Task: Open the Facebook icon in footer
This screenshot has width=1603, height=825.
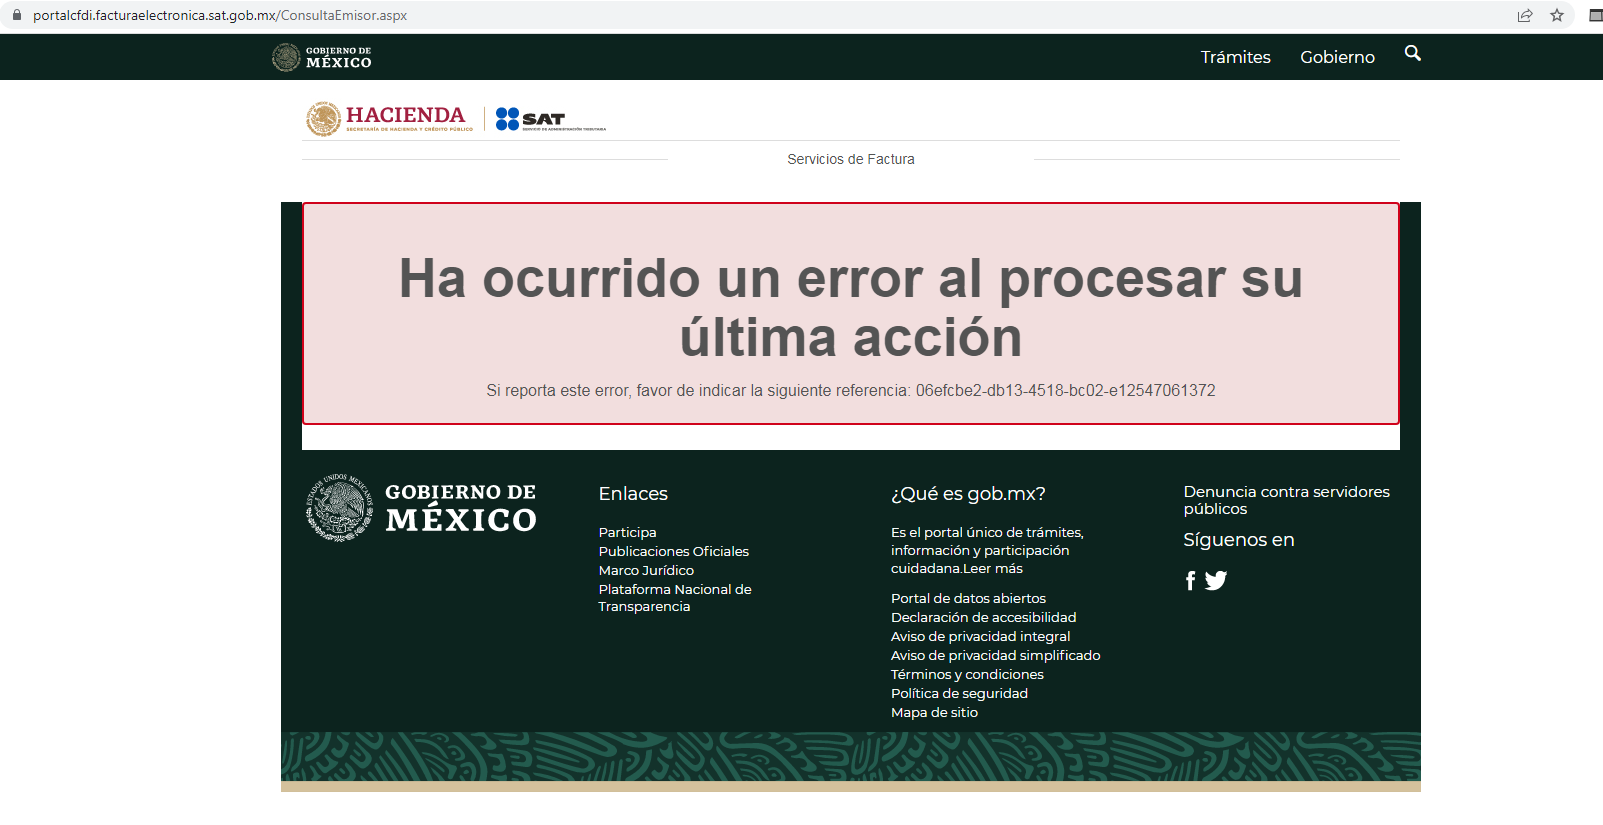Action: [x=1190, y=581]
